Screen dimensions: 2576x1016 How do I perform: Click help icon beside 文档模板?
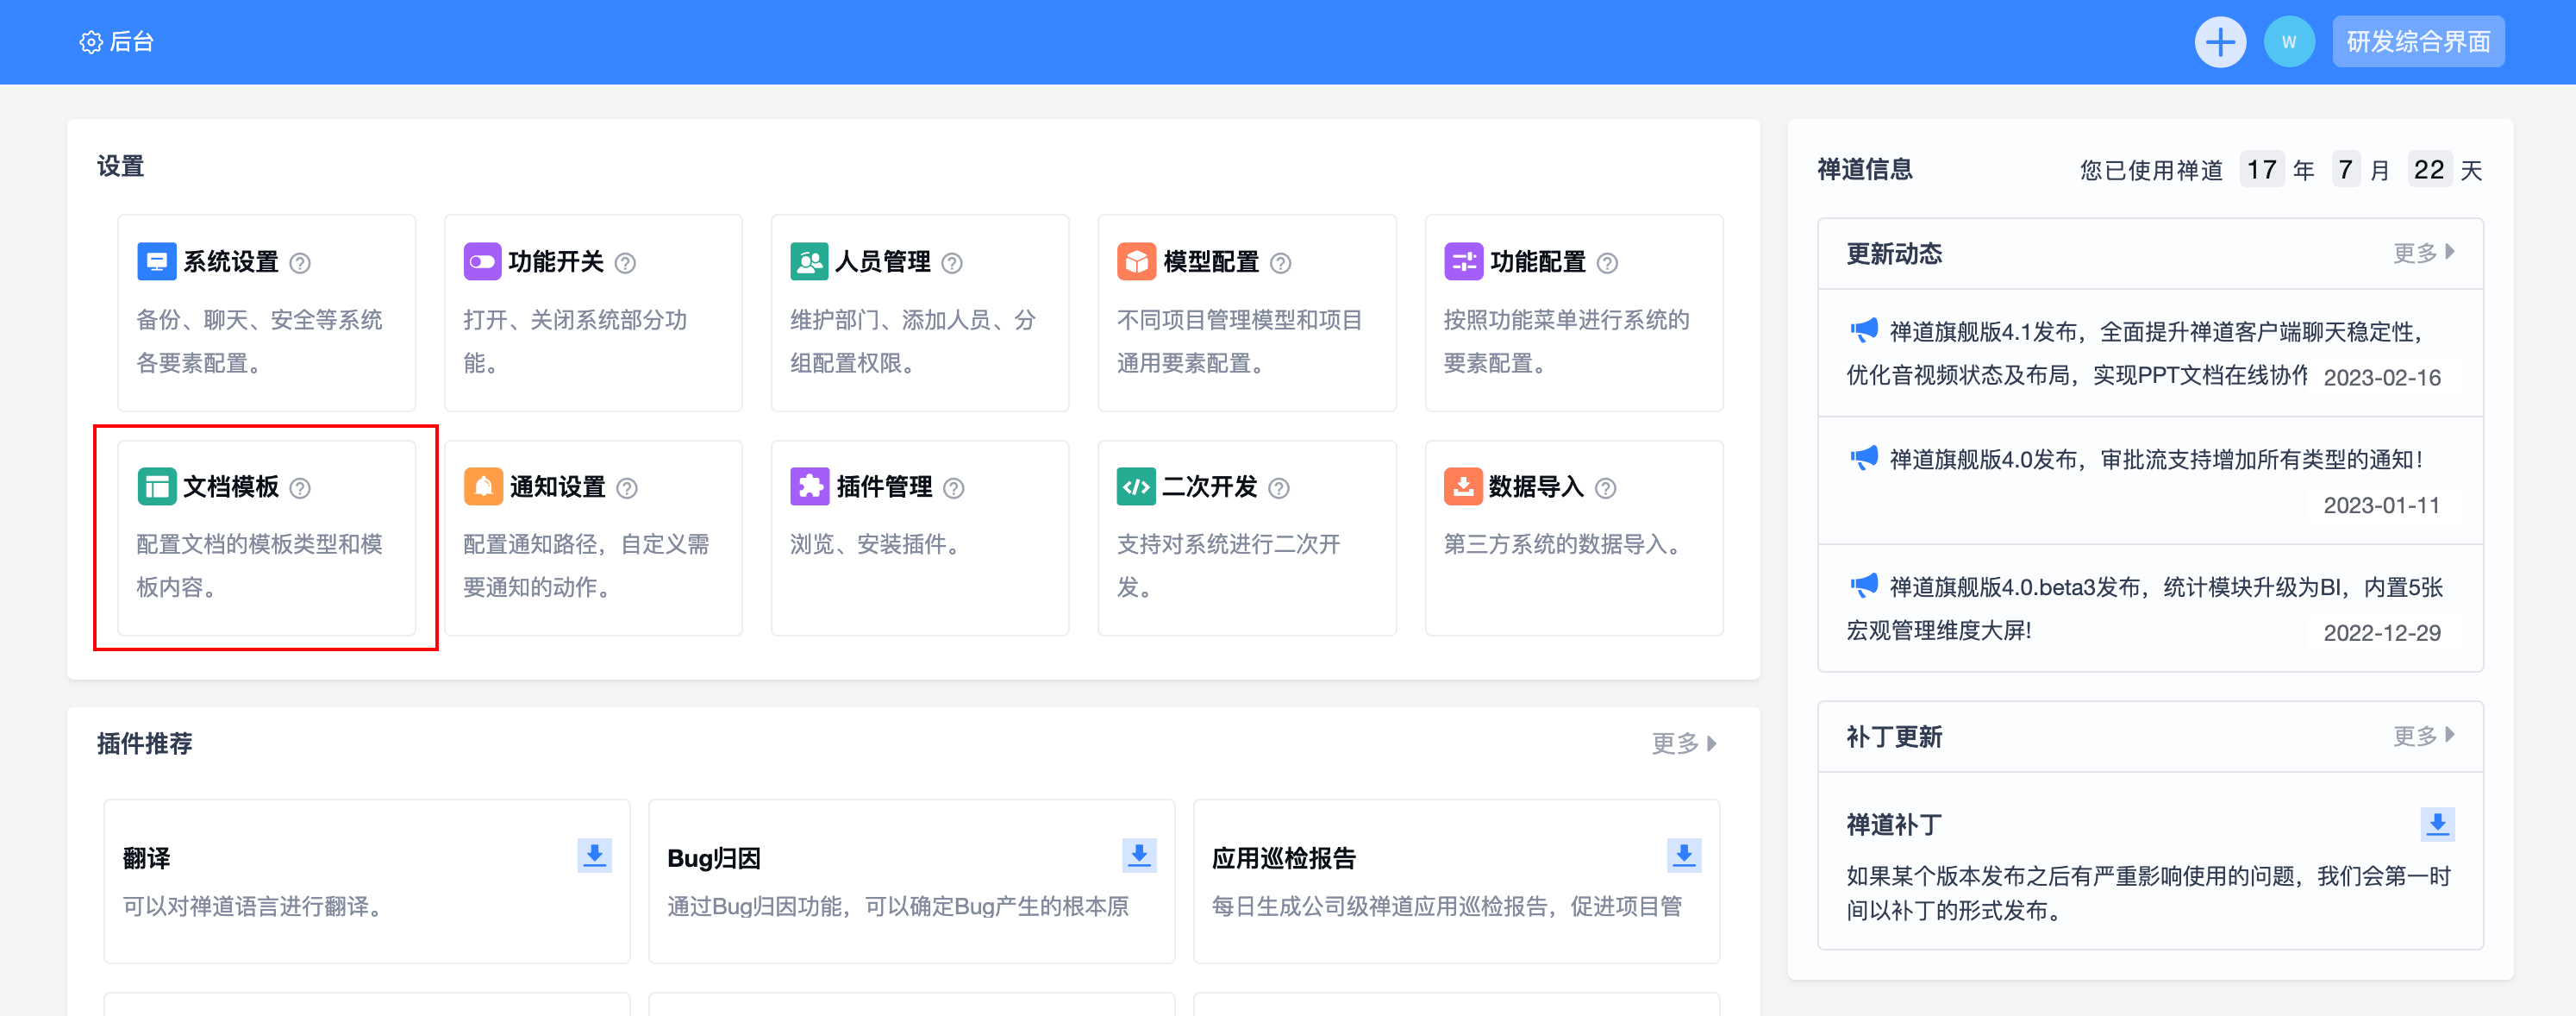[300, 488]
